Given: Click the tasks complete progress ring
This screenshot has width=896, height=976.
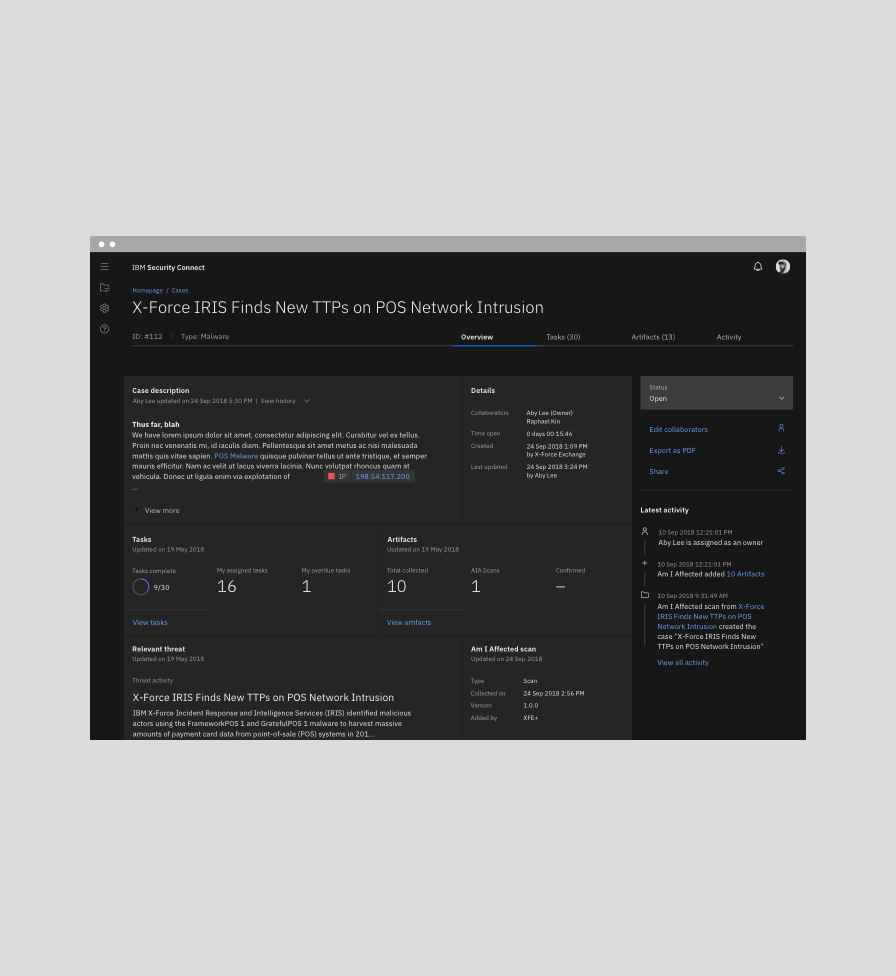Looking at the screenshot, I should [141, 586].
